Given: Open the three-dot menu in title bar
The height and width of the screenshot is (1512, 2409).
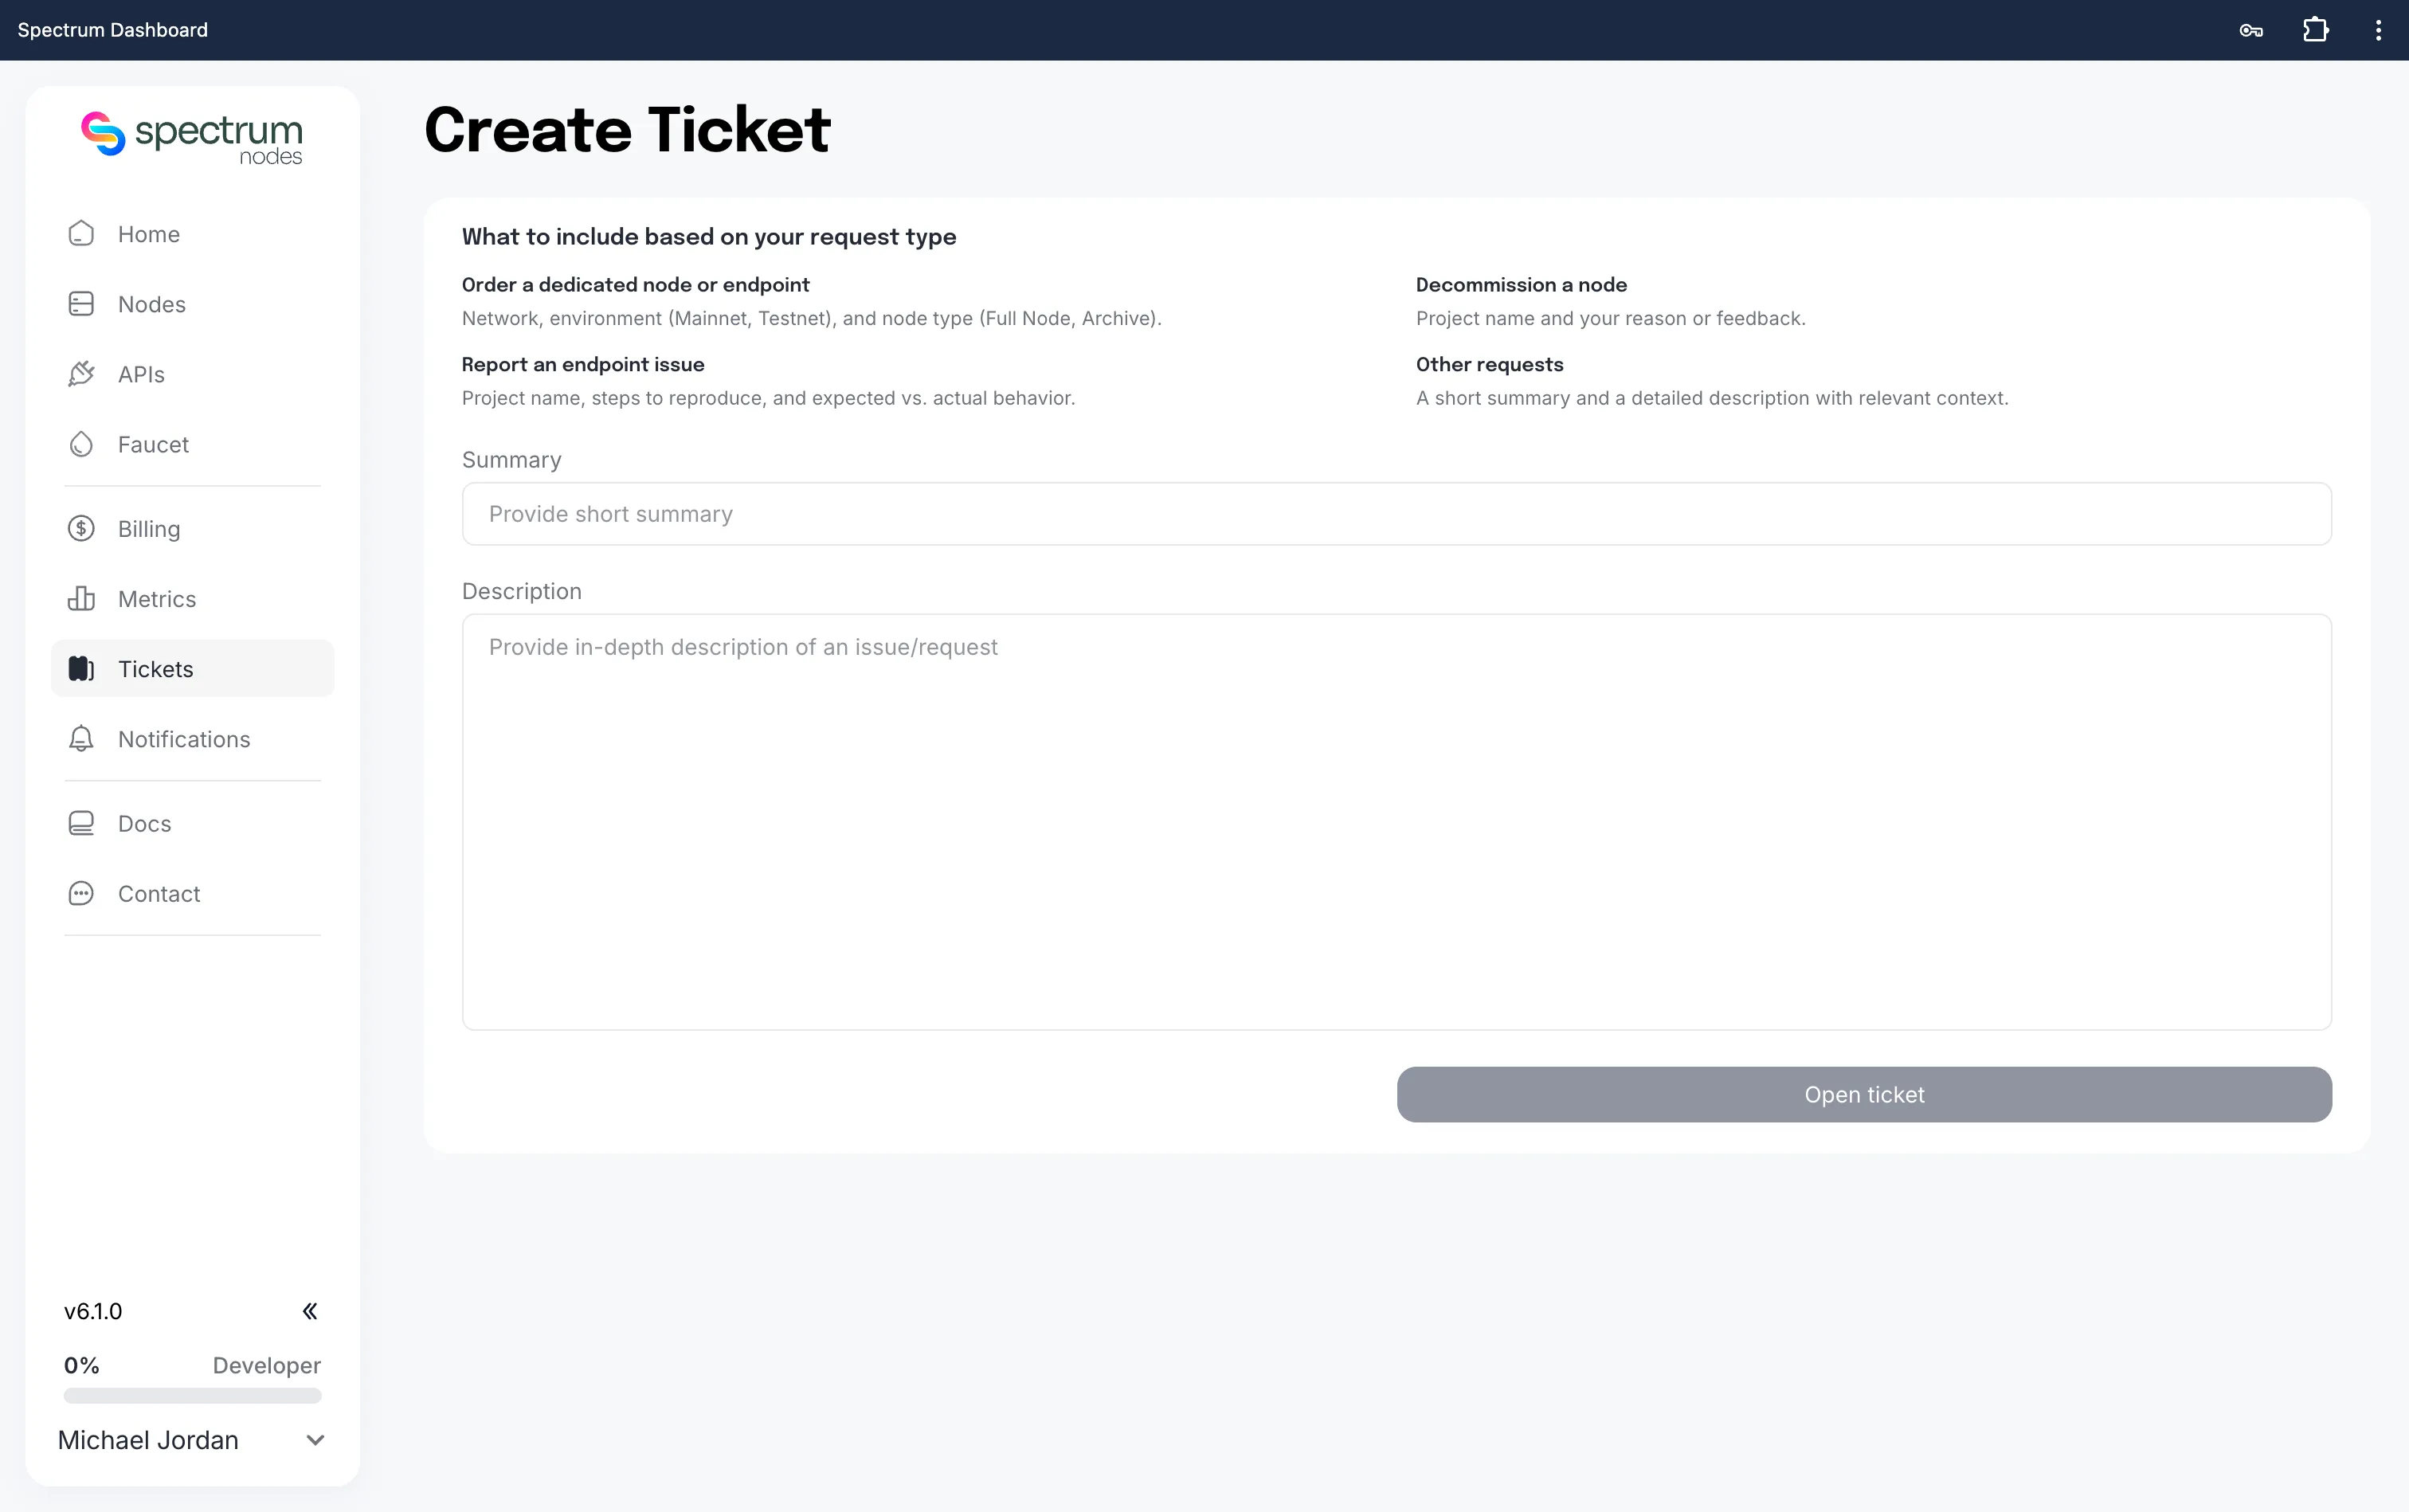Looking at the screenshot, I should (x=2378, y=30).
